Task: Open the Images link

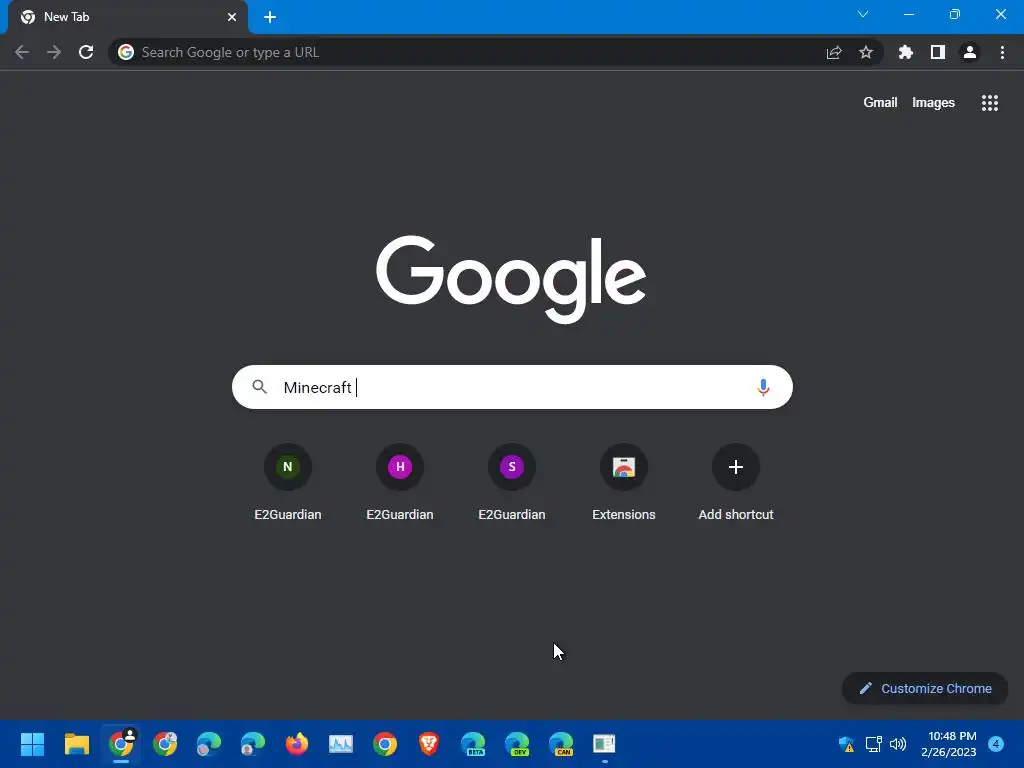Action: point(933,103)
